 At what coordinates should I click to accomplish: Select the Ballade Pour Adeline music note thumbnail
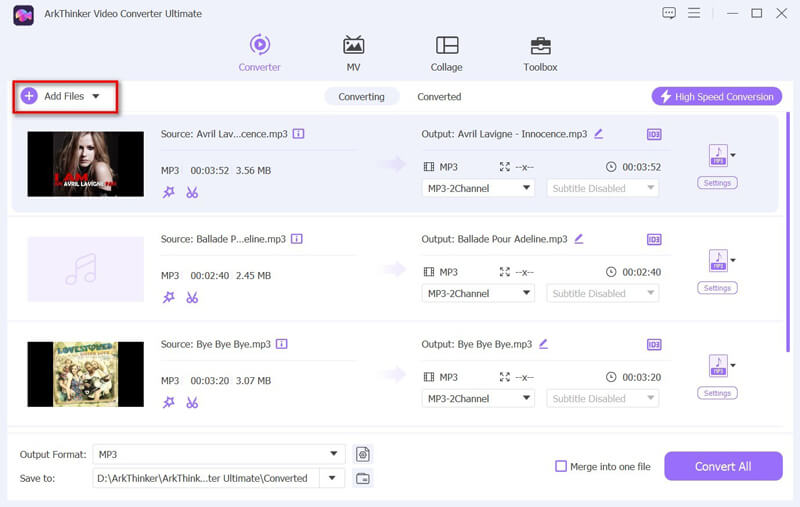point(86,269)
